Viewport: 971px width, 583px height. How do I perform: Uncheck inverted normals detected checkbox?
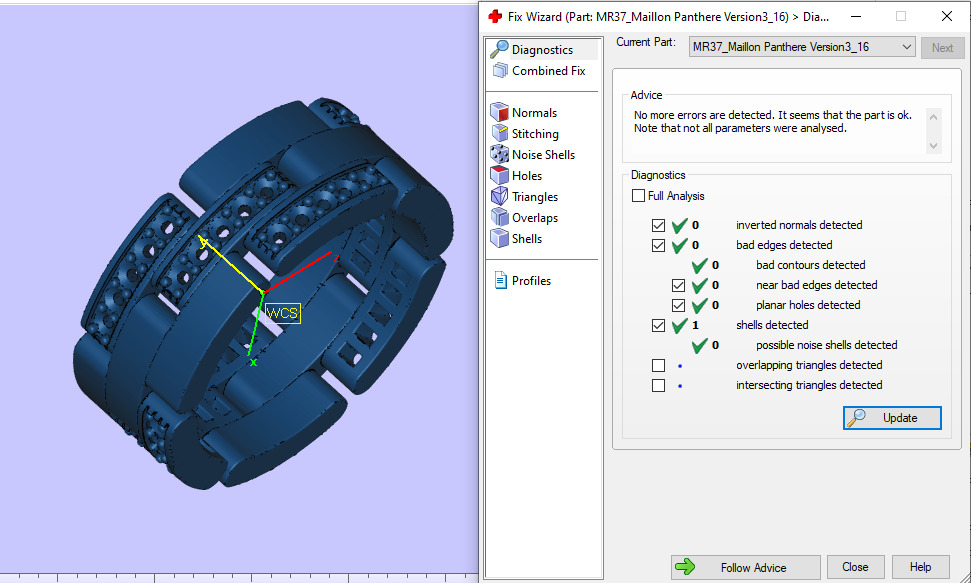pos(658,225)
